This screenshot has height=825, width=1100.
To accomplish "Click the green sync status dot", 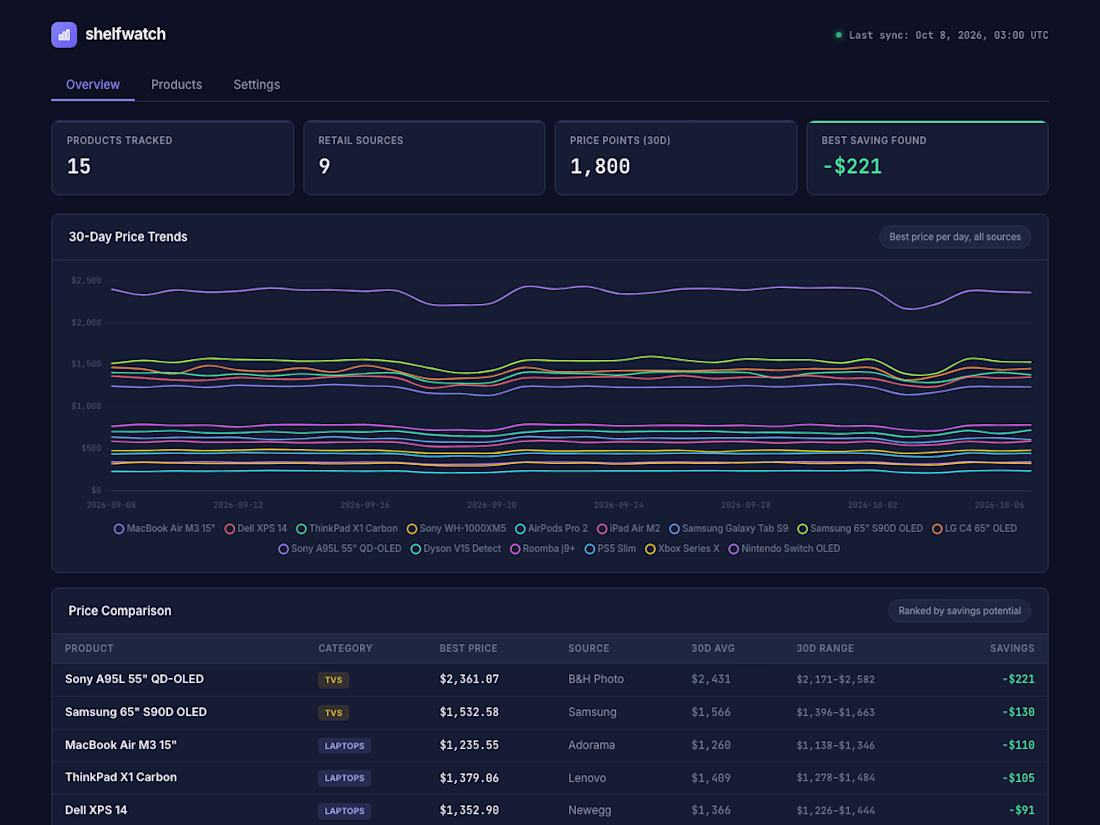I will [x=838, y=34].
